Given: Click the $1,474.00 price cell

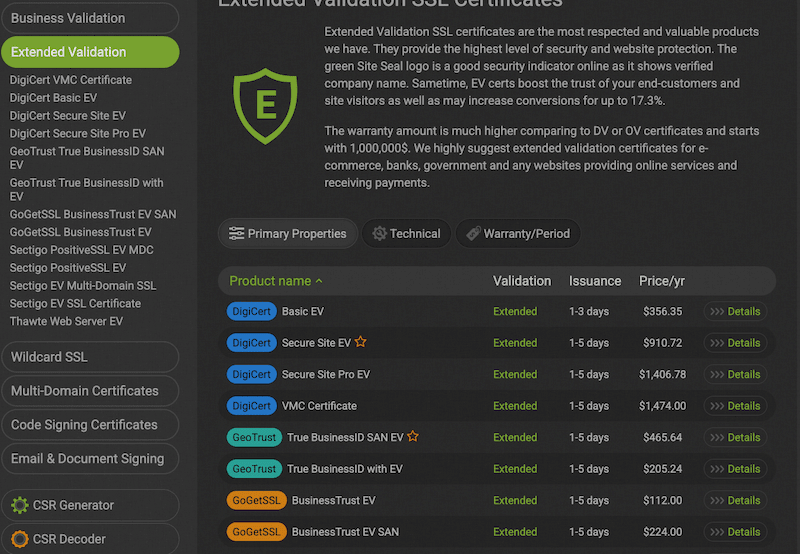Looking at the screenshot, I should pos(662,406).
